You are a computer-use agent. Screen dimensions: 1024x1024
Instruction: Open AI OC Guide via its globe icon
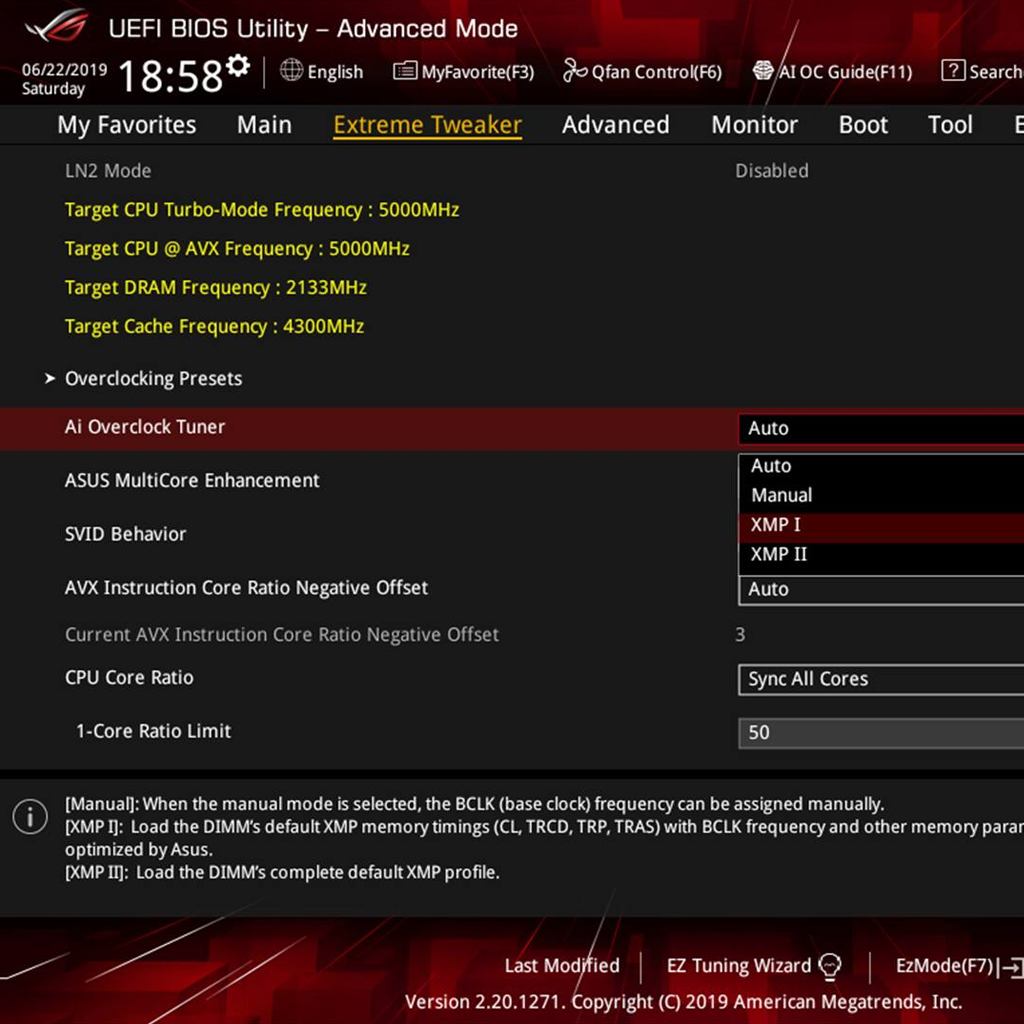(763, 71)
